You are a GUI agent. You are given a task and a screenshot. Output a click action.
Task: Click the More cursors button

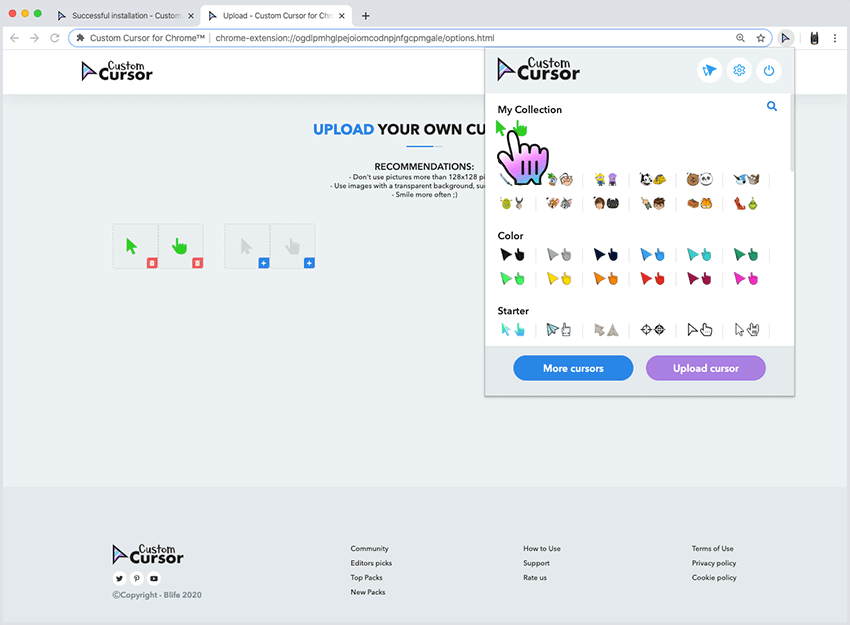(x=573, y=368)
